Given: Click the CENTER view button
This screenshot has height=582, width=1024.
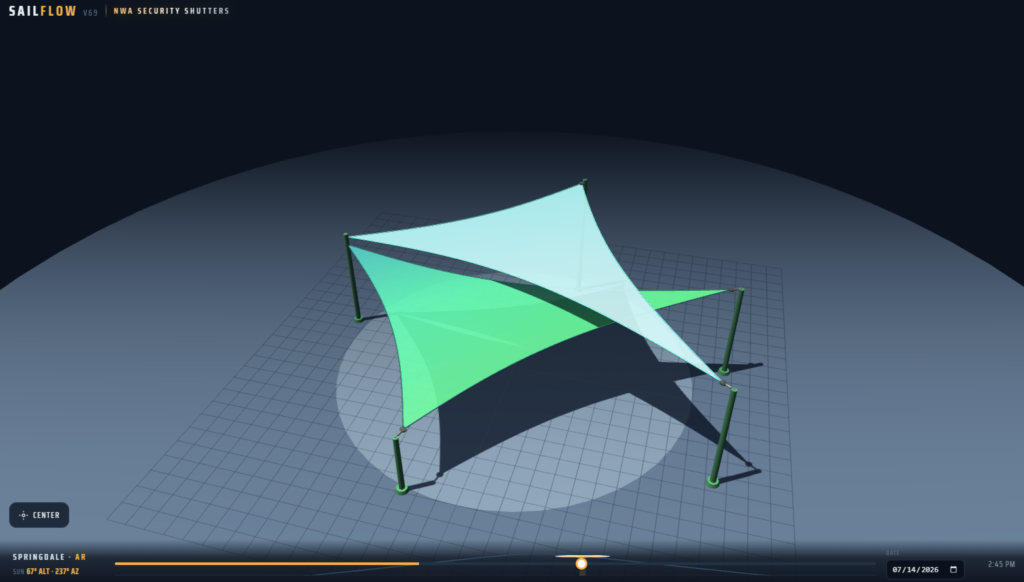Looking at the screenshot, I should [39, 515].
